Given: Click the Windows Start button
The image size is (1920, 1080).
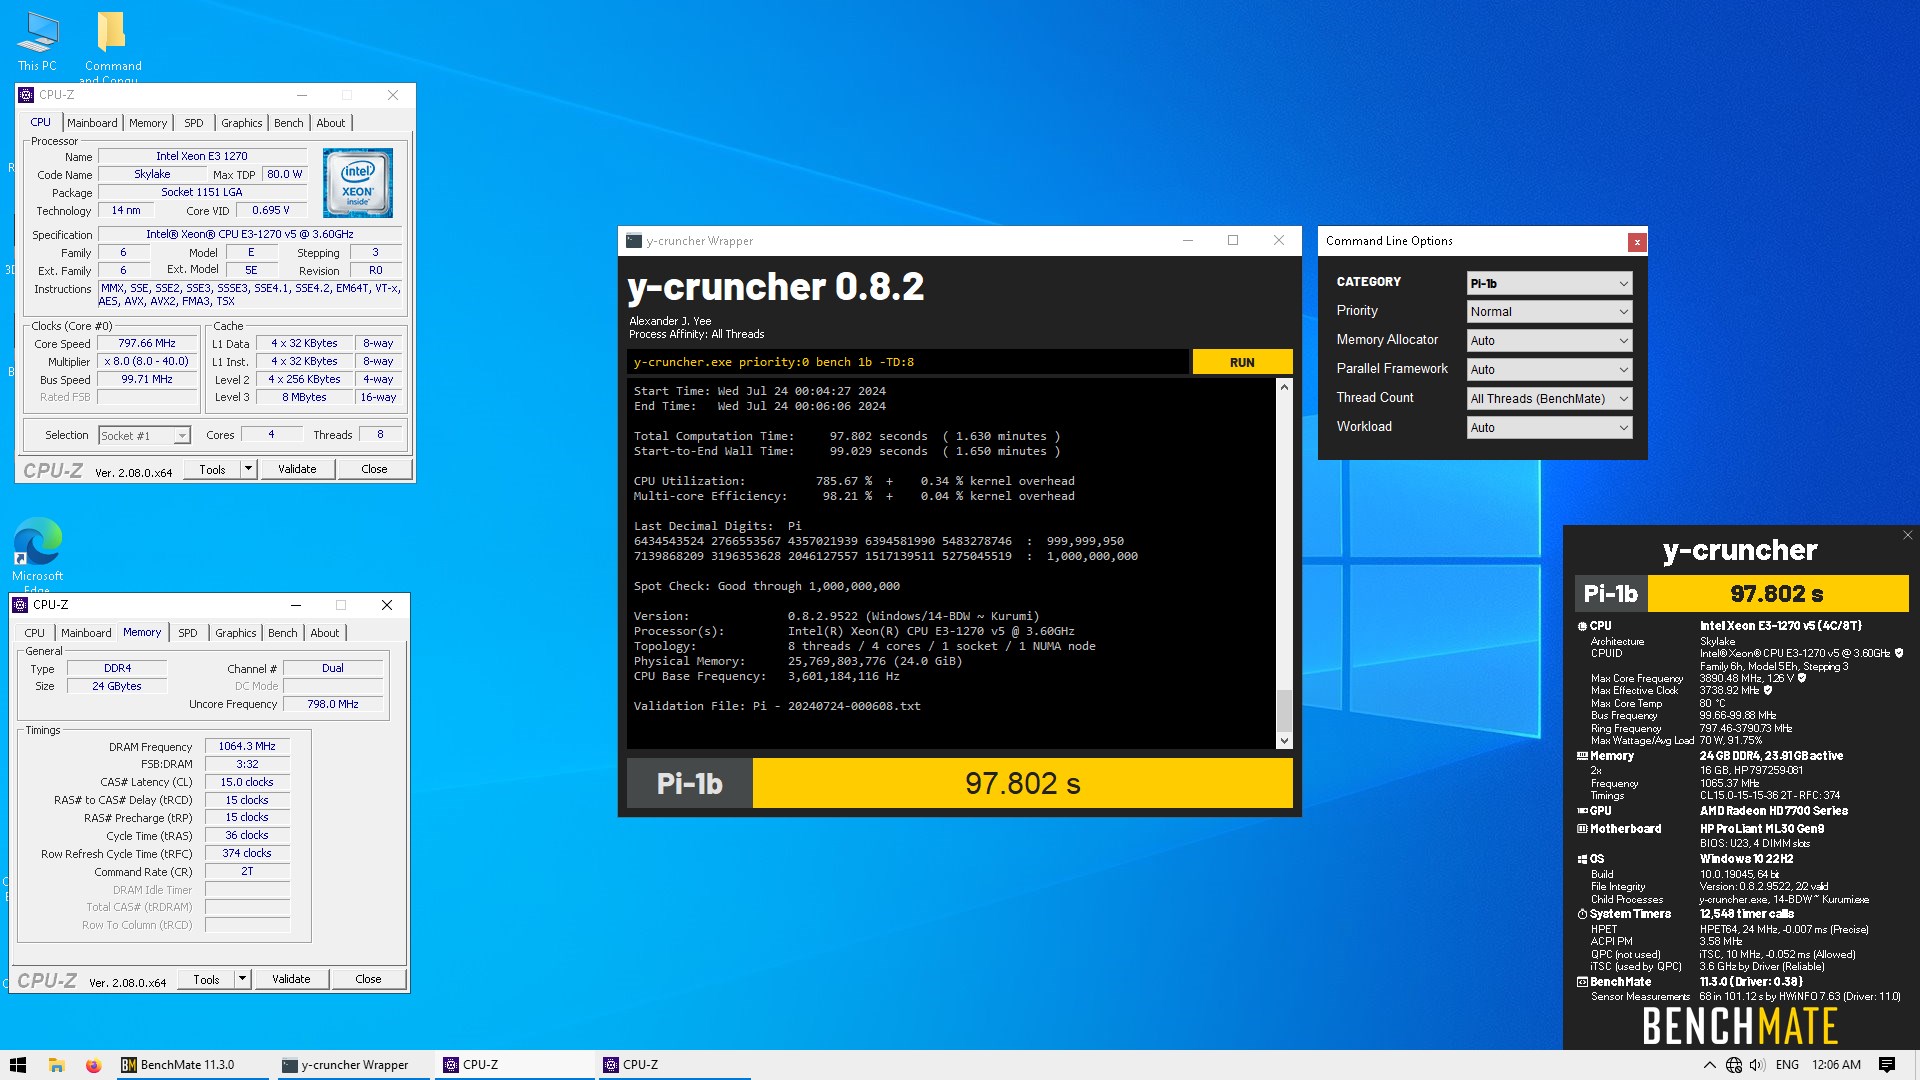Looking at the screenshot, I should (18, 1065).
